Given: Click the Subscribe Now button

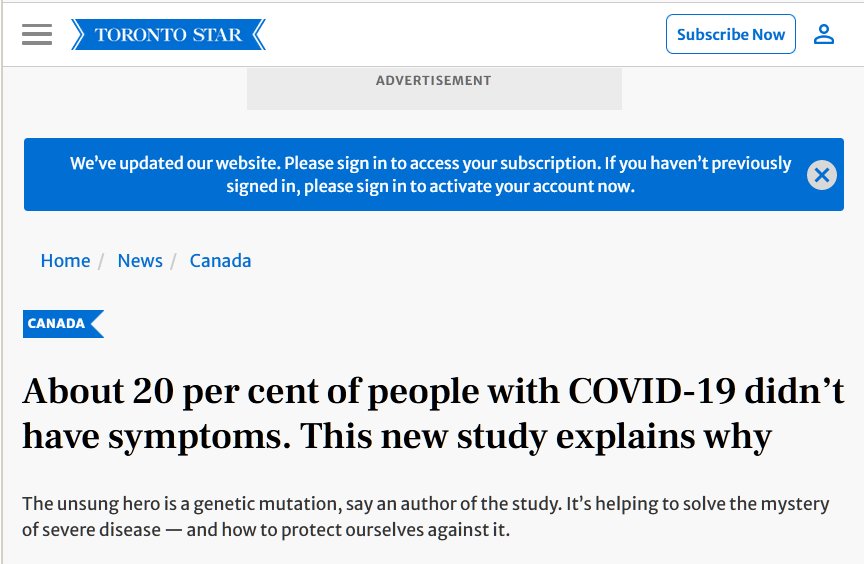Looking at the screenshot, I should point(731,34).
